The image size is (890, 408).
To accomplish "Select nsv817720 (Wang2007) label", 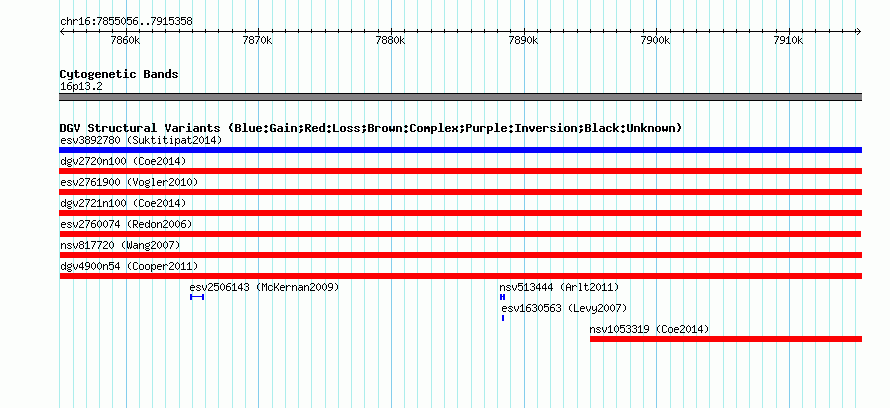I will point(120,245).
